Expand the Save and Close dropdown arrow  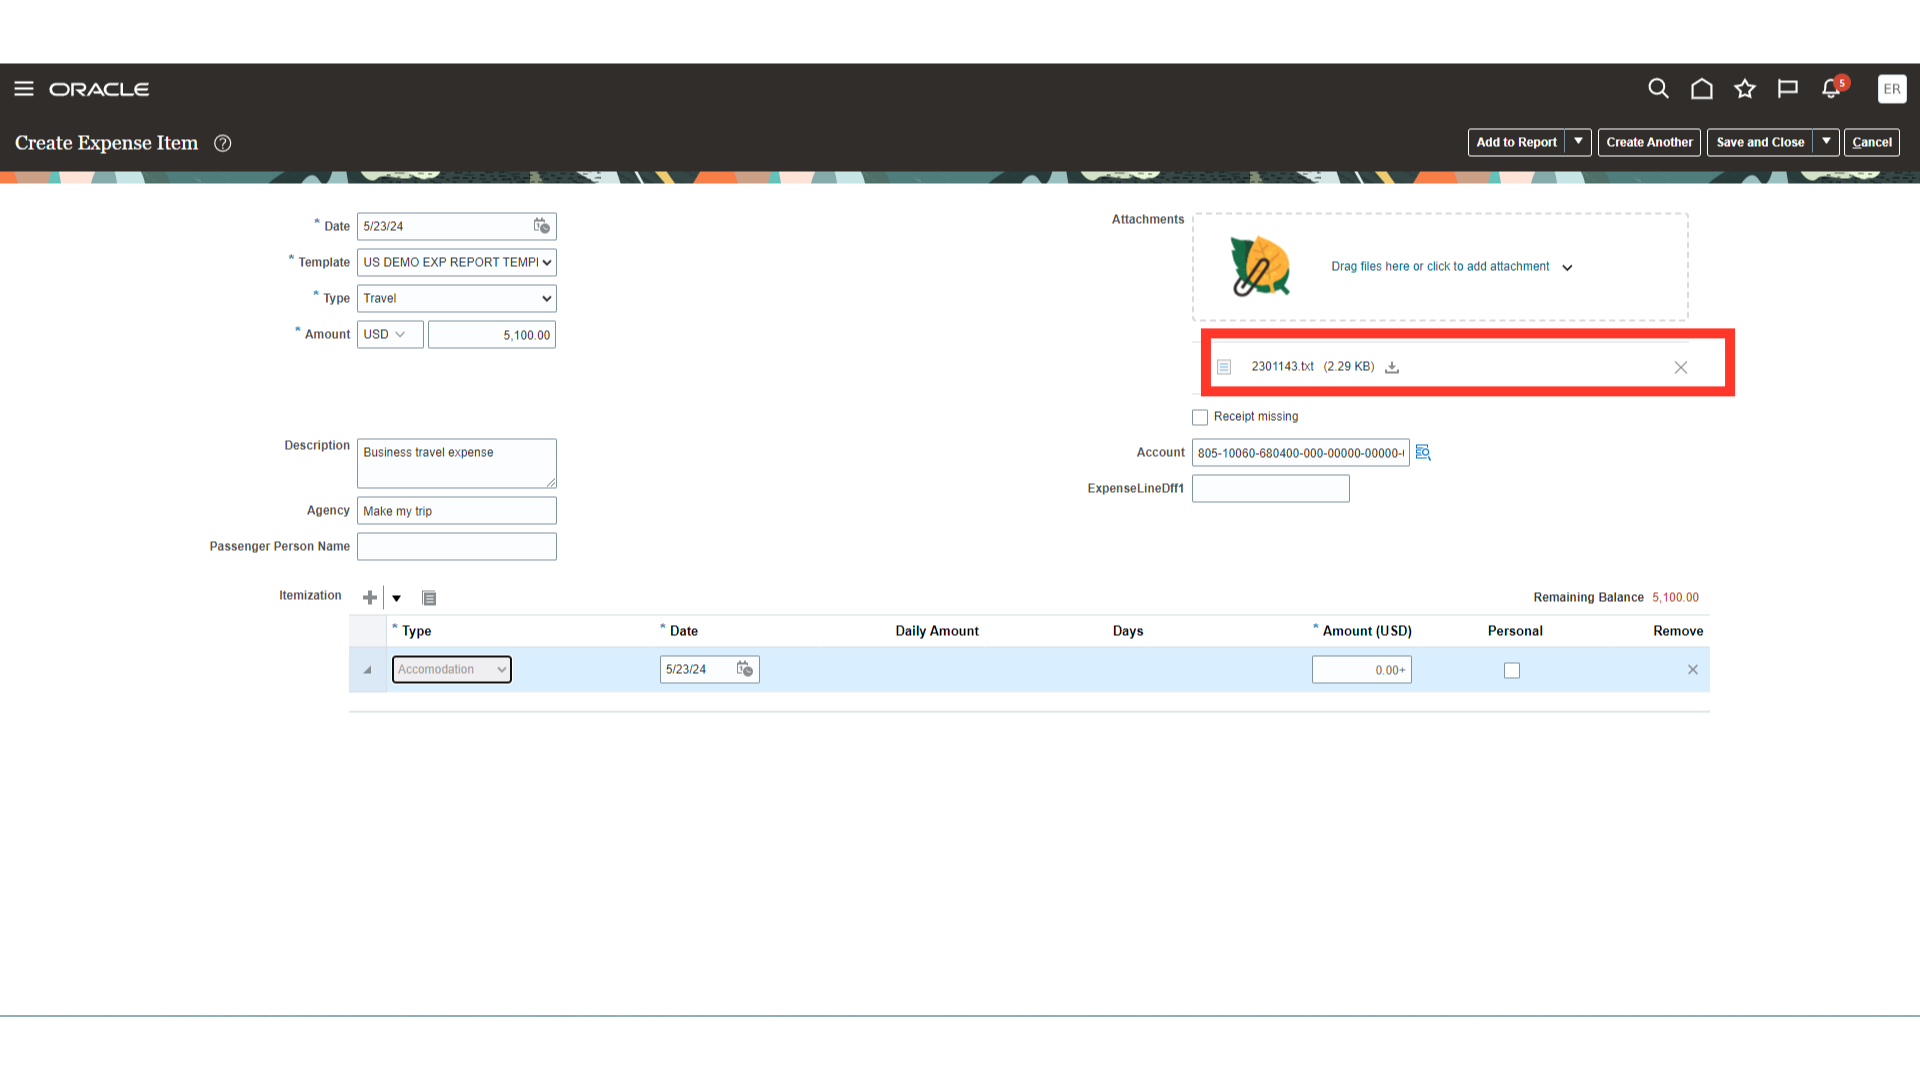point(1827,142)
